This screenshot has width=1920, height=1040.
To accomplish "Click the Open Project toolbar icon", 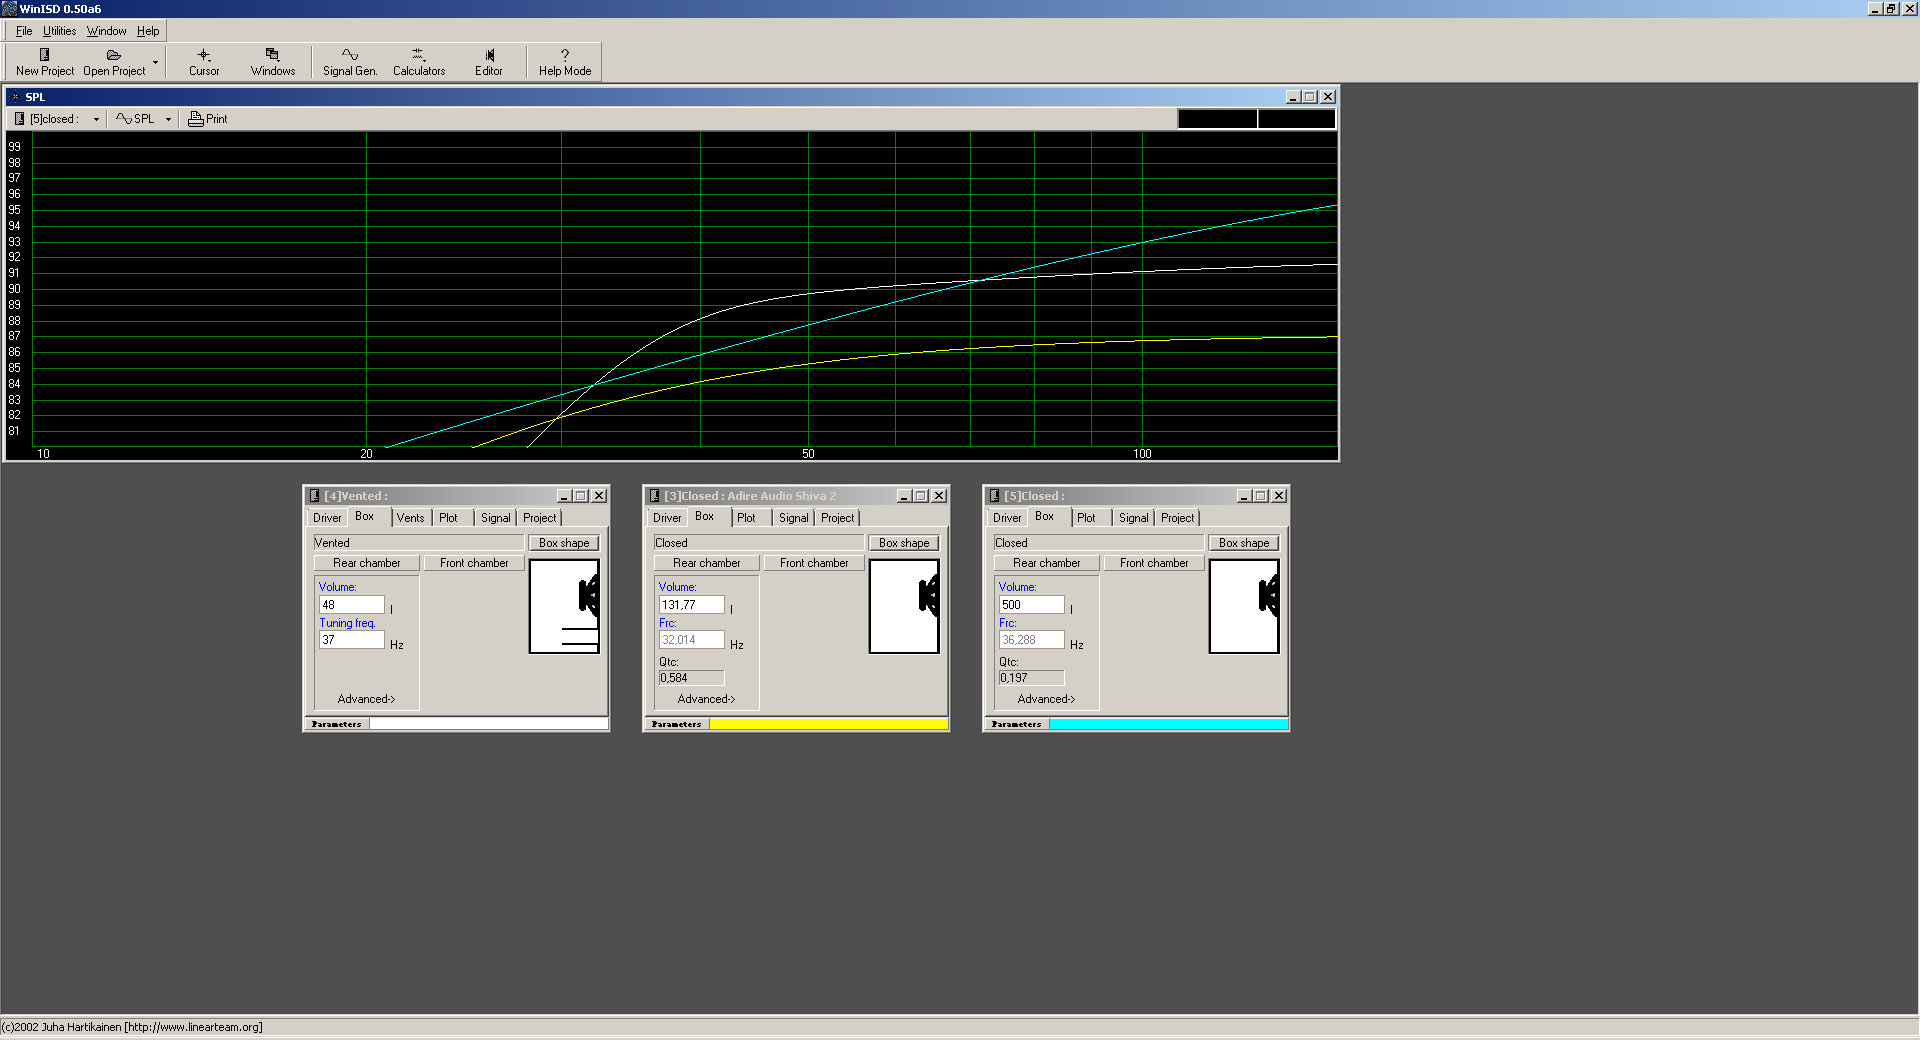I will [x=113, y=56].
